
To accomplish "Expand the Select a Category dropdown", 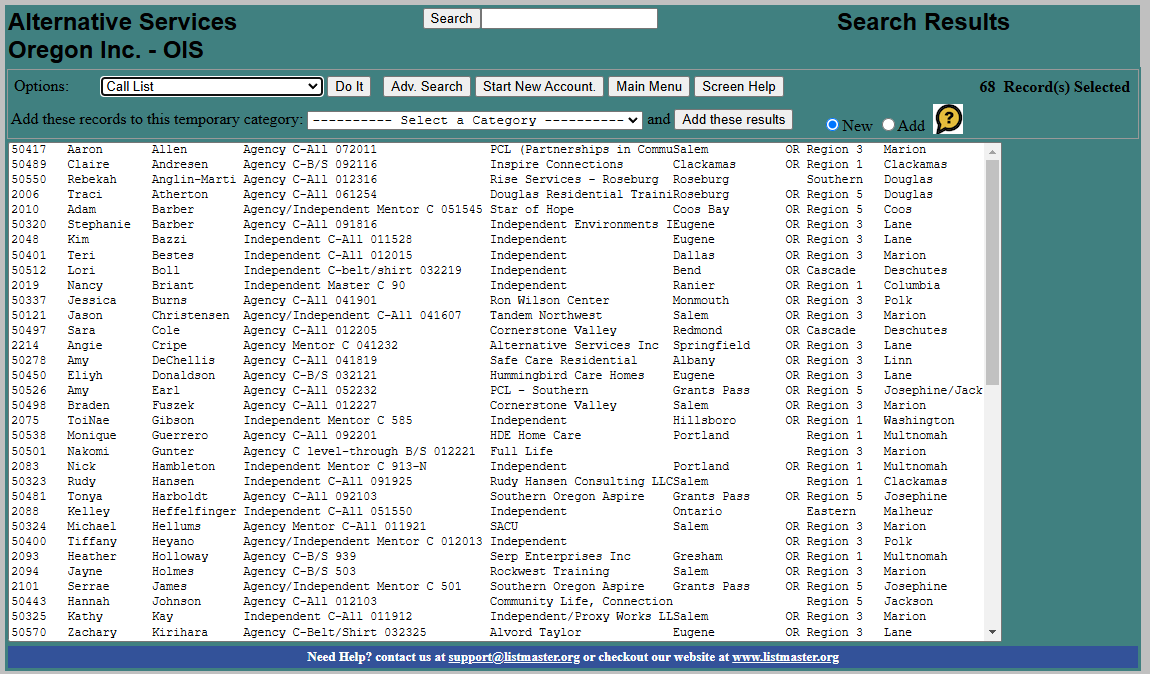I will click(475, 120).
